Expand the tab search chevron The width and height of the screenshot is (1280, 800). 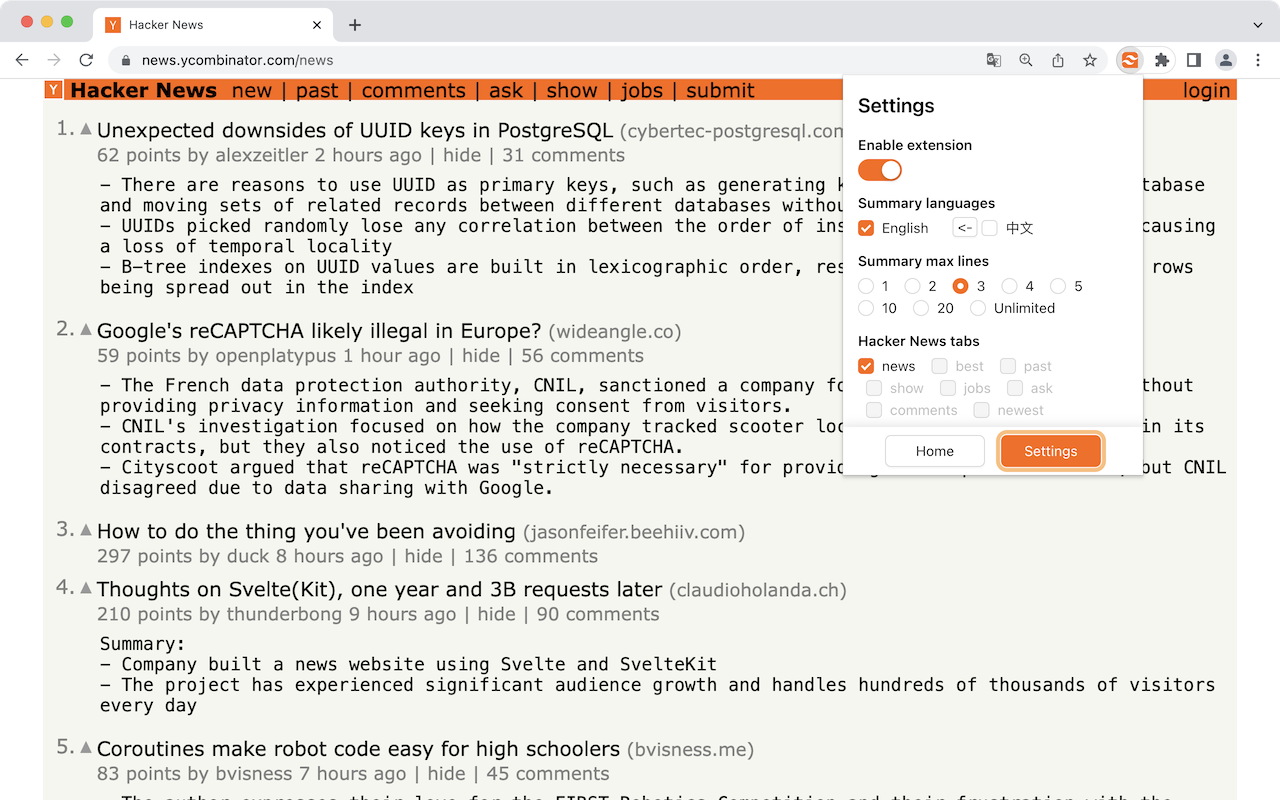[x=1258, y=25]
